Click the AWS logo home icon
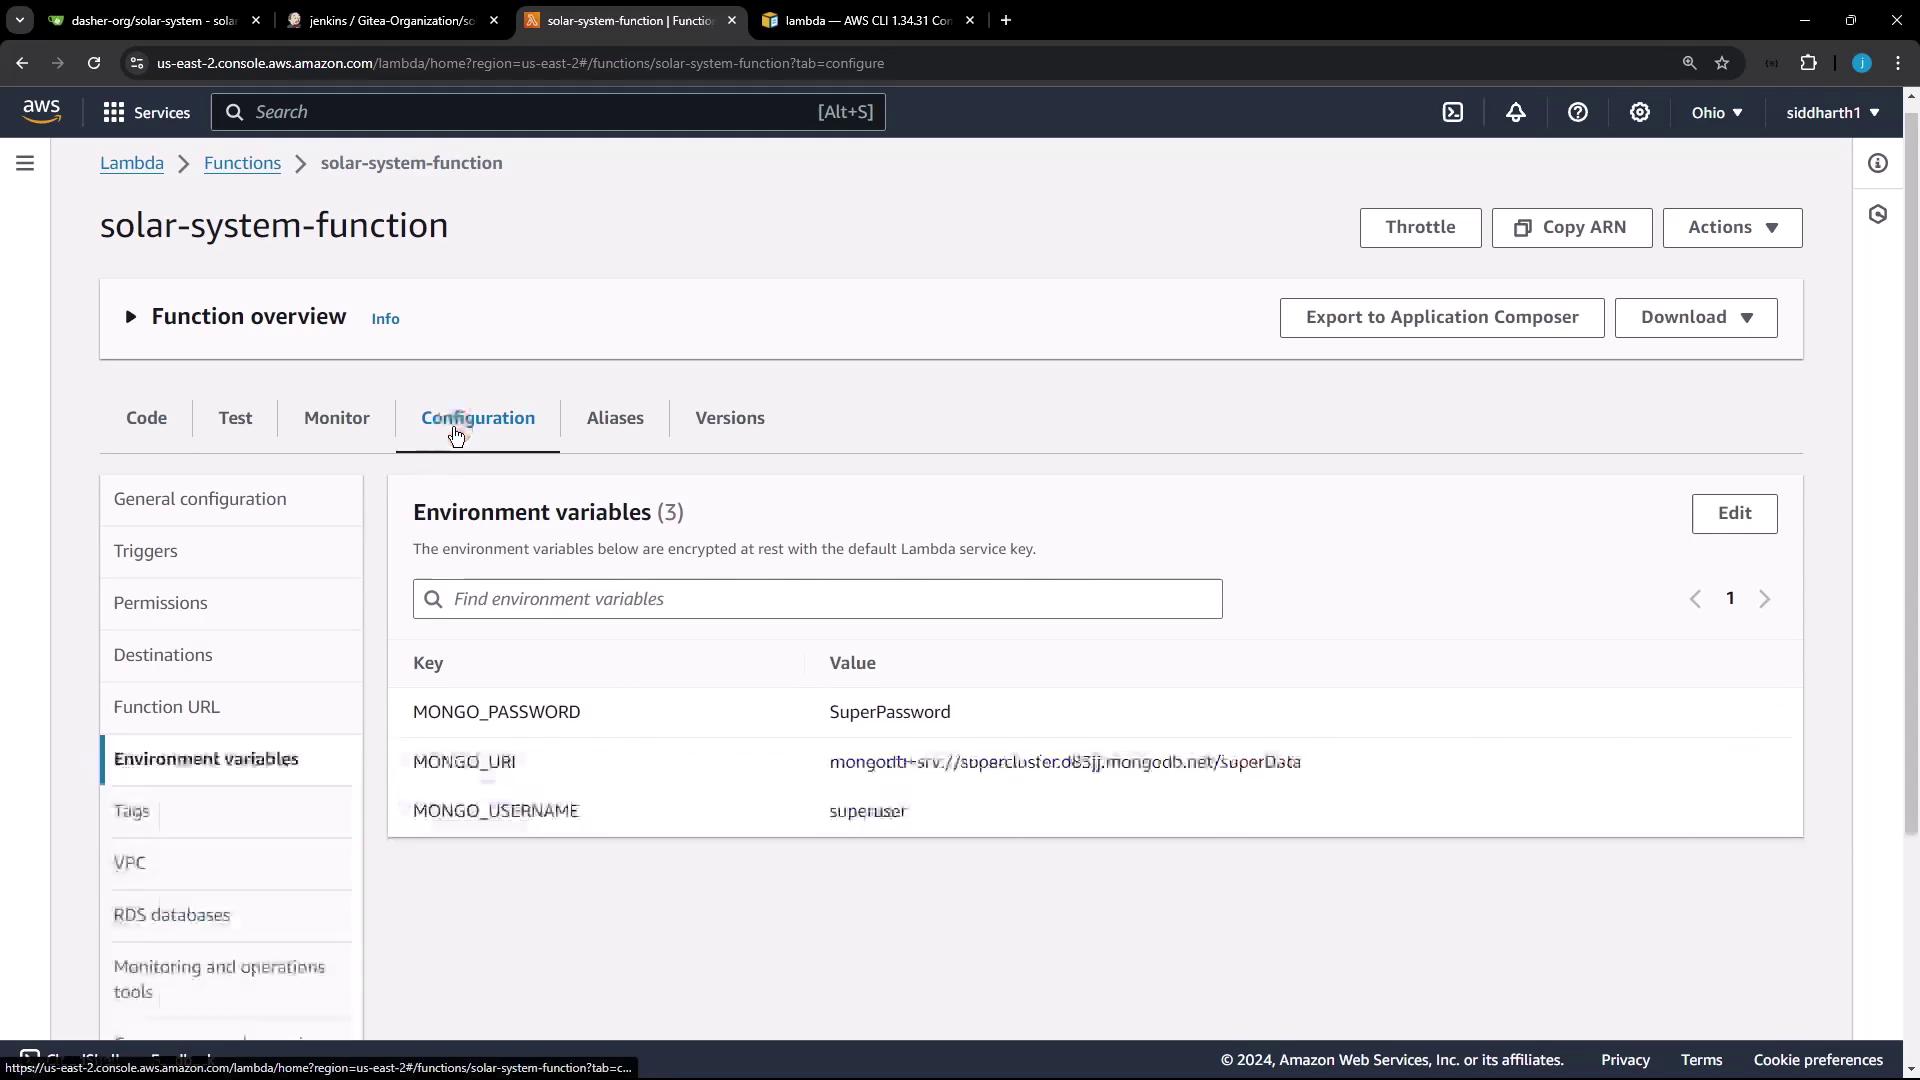The height and width of the screenshot is (1080, 1920). (41, 112)
